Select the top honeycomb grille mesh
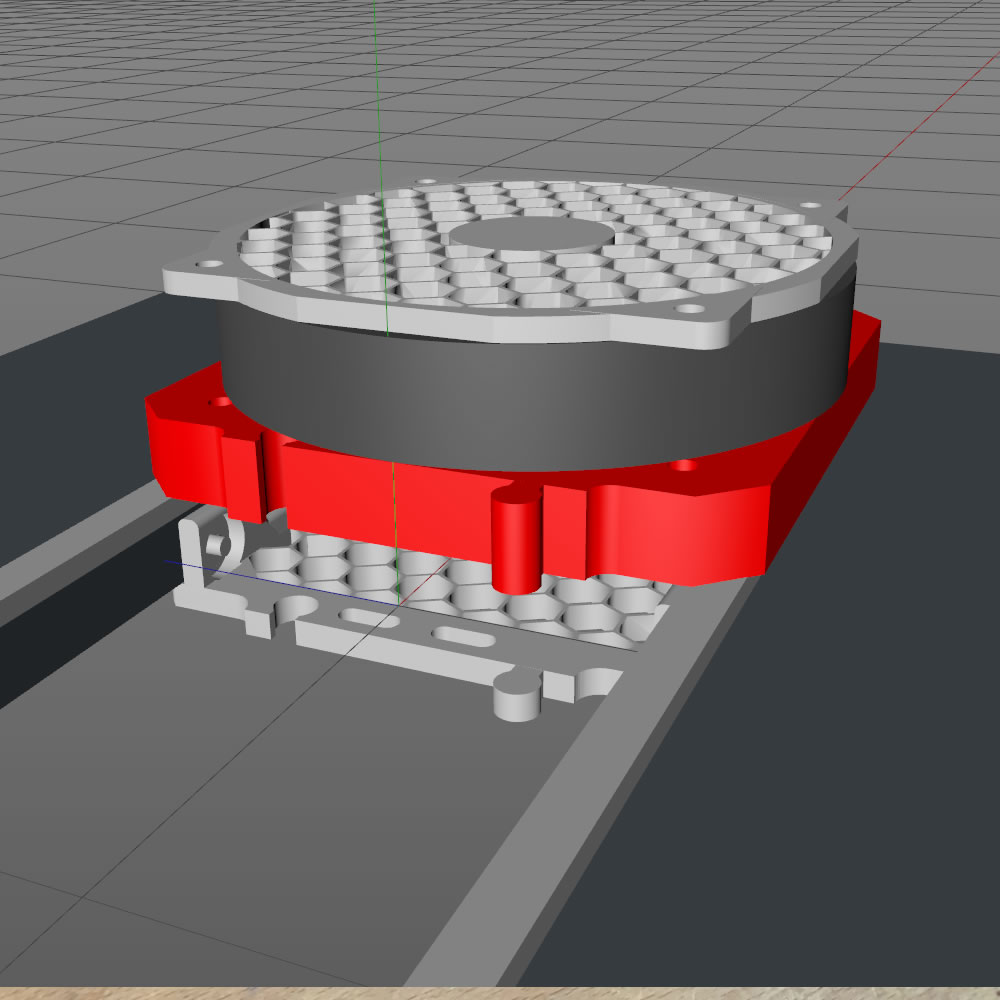 click(330, 250)
